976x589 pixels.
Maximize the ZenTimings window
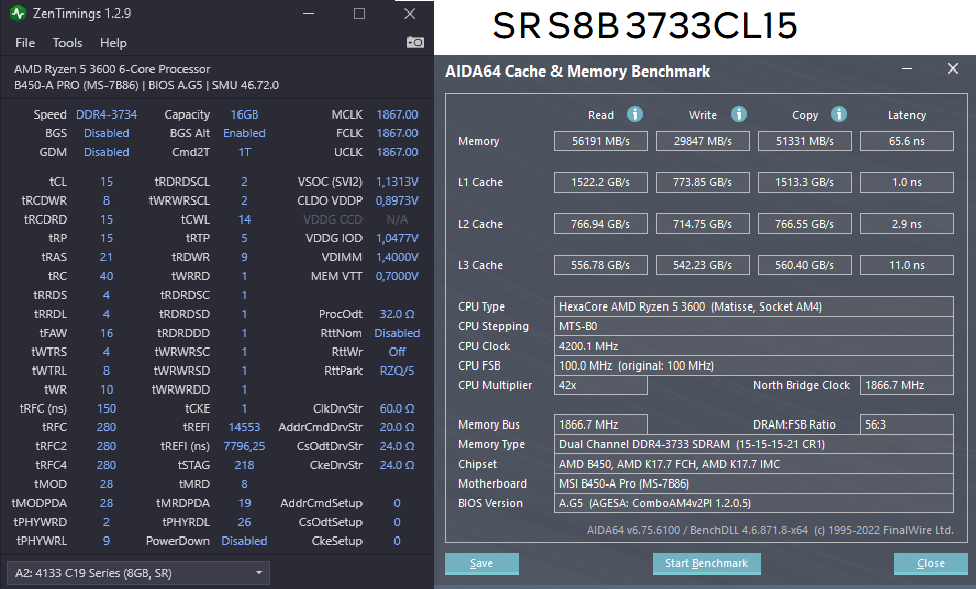tap(359, 13)
